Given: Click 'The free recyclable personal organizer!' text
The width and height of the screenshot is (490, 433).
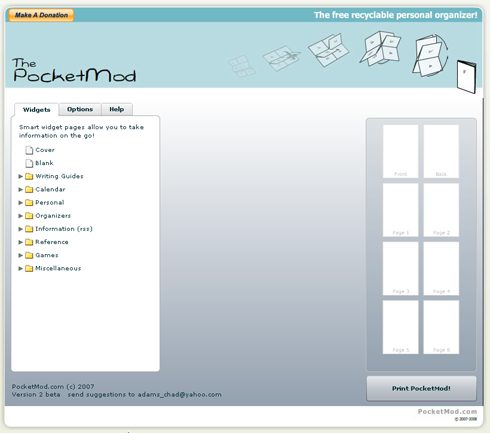Looking at the screenshot, I should pos(396,15).
